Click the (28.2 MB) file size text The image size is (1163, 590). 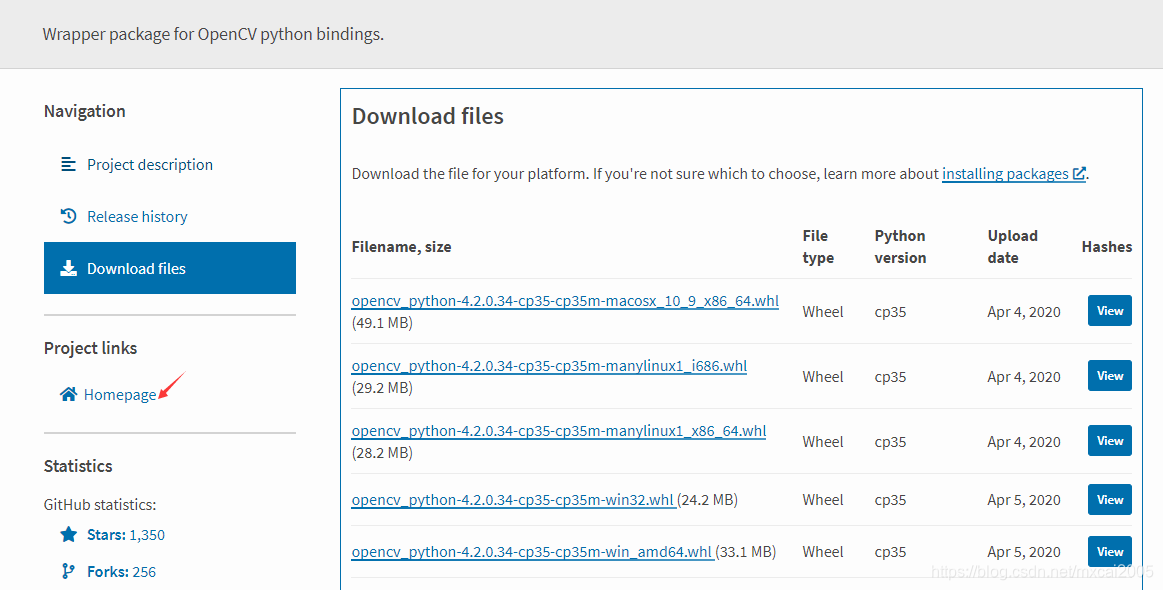tap(382, 453)
